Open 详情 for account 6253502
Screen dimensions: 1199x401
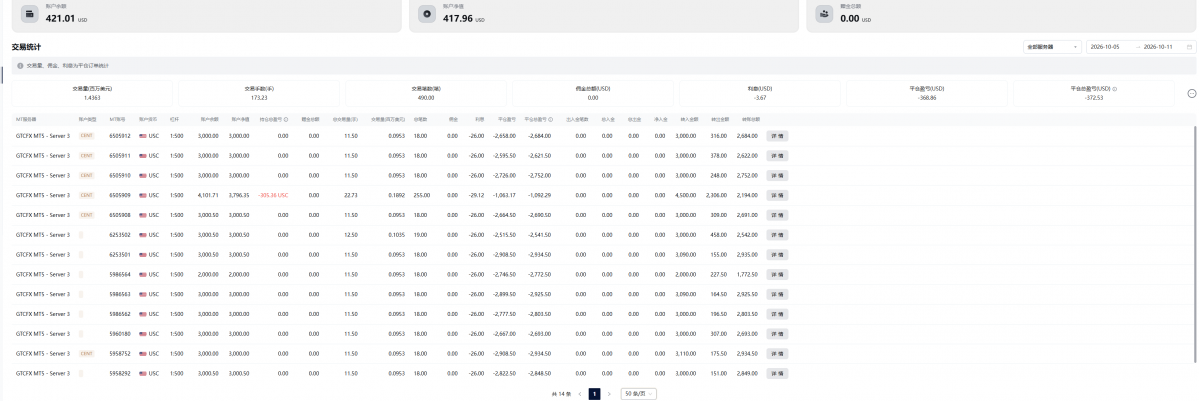[x=778, y=235]
